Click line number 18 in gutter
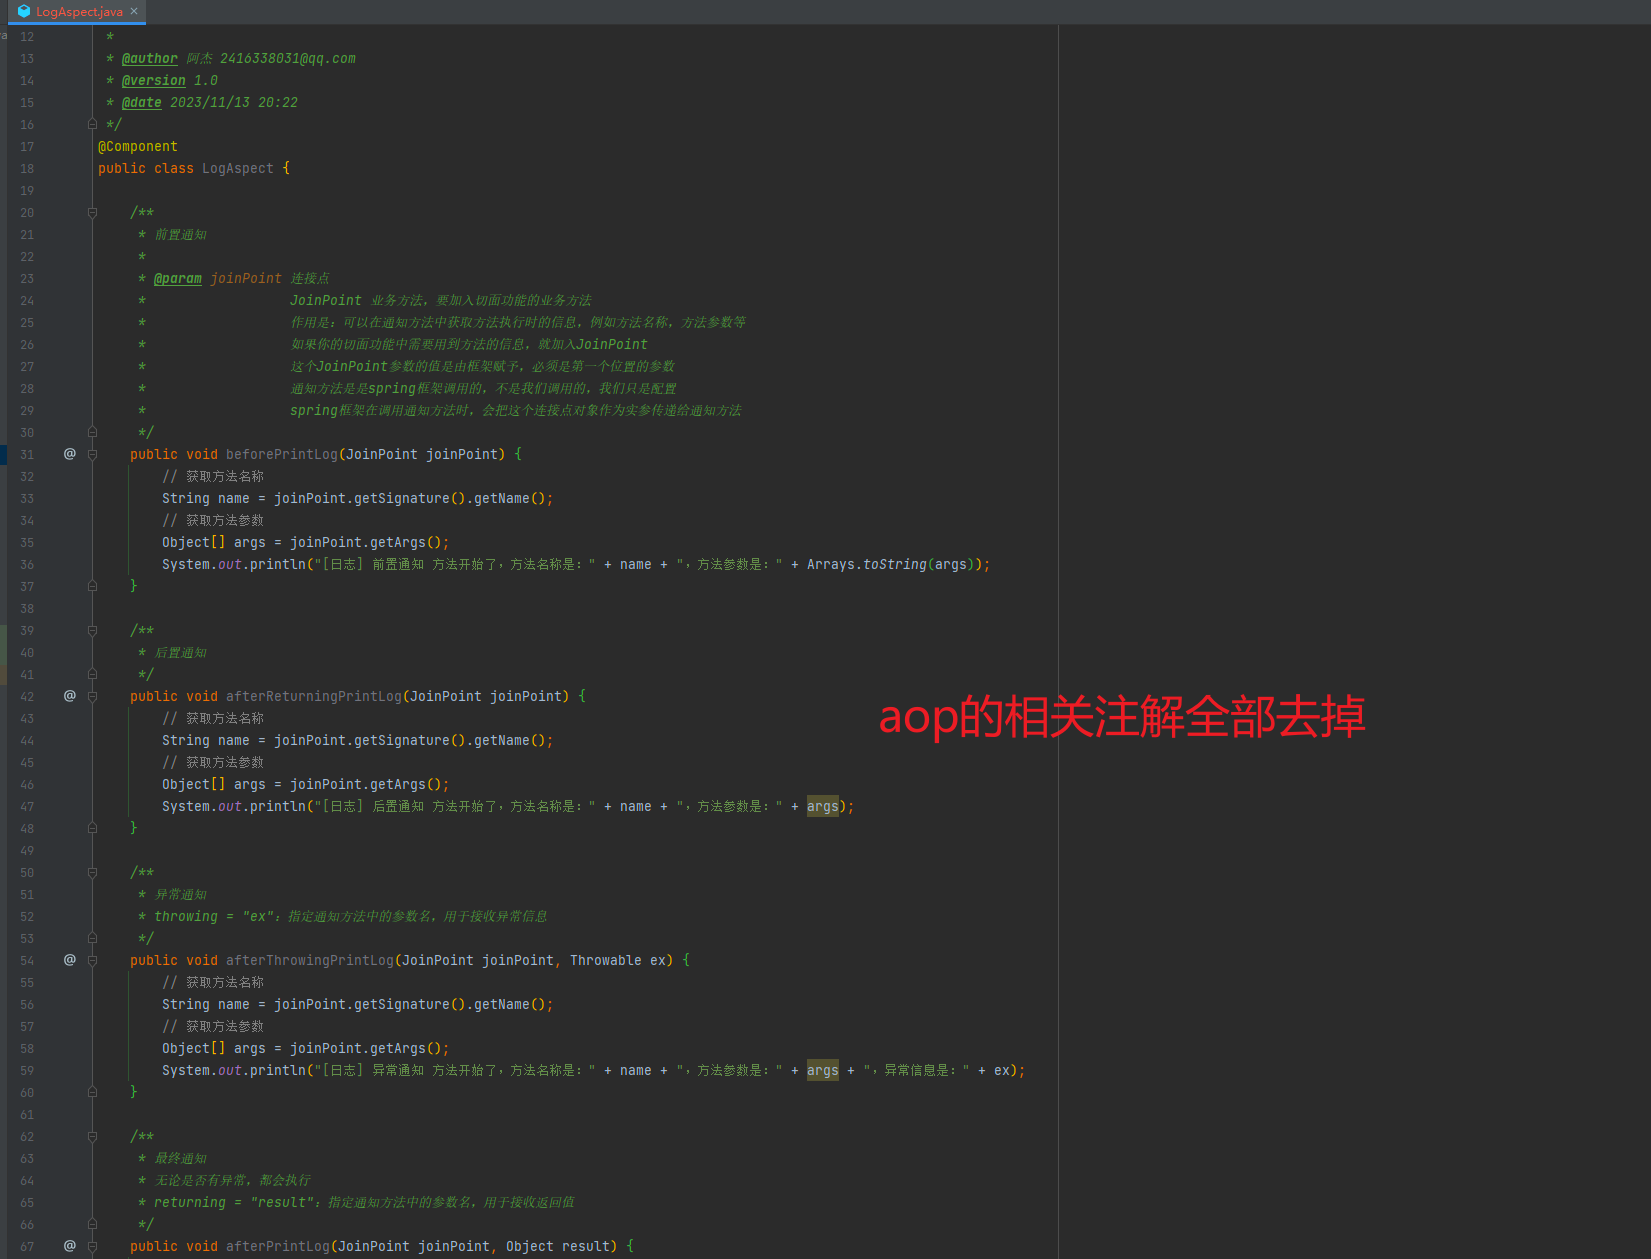1651x1259 pixels. click(x=27, y=169)
